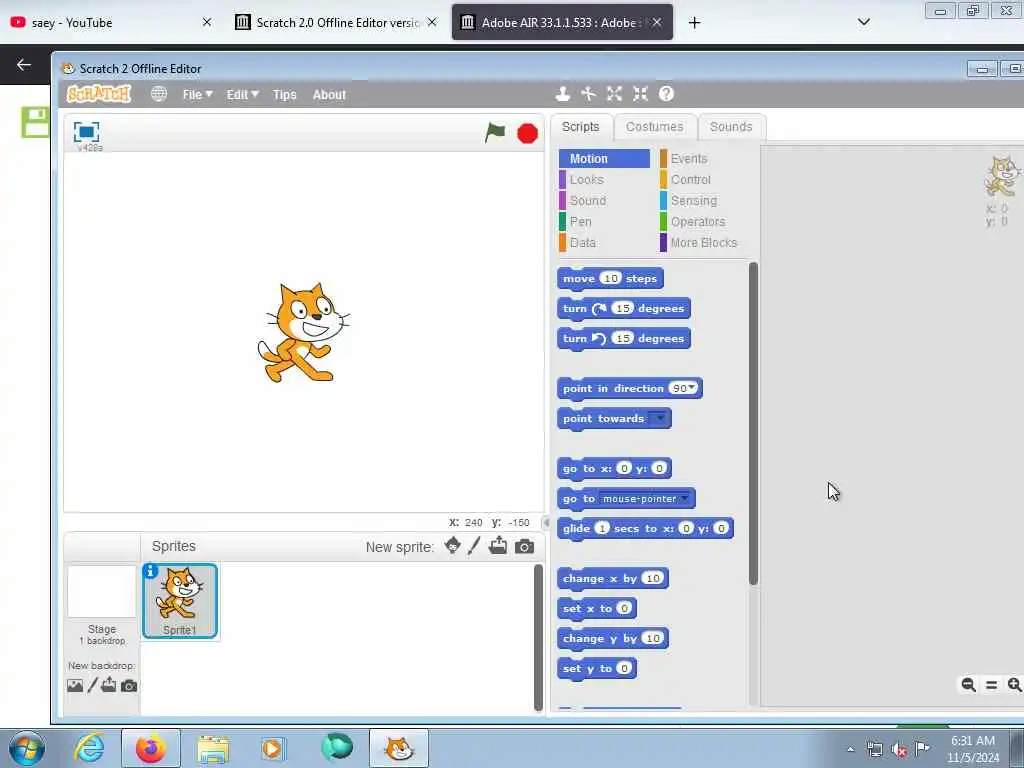This screenshot has height=768, width=1024.
Task: Take new backdrop from camera
Action: 129,686
